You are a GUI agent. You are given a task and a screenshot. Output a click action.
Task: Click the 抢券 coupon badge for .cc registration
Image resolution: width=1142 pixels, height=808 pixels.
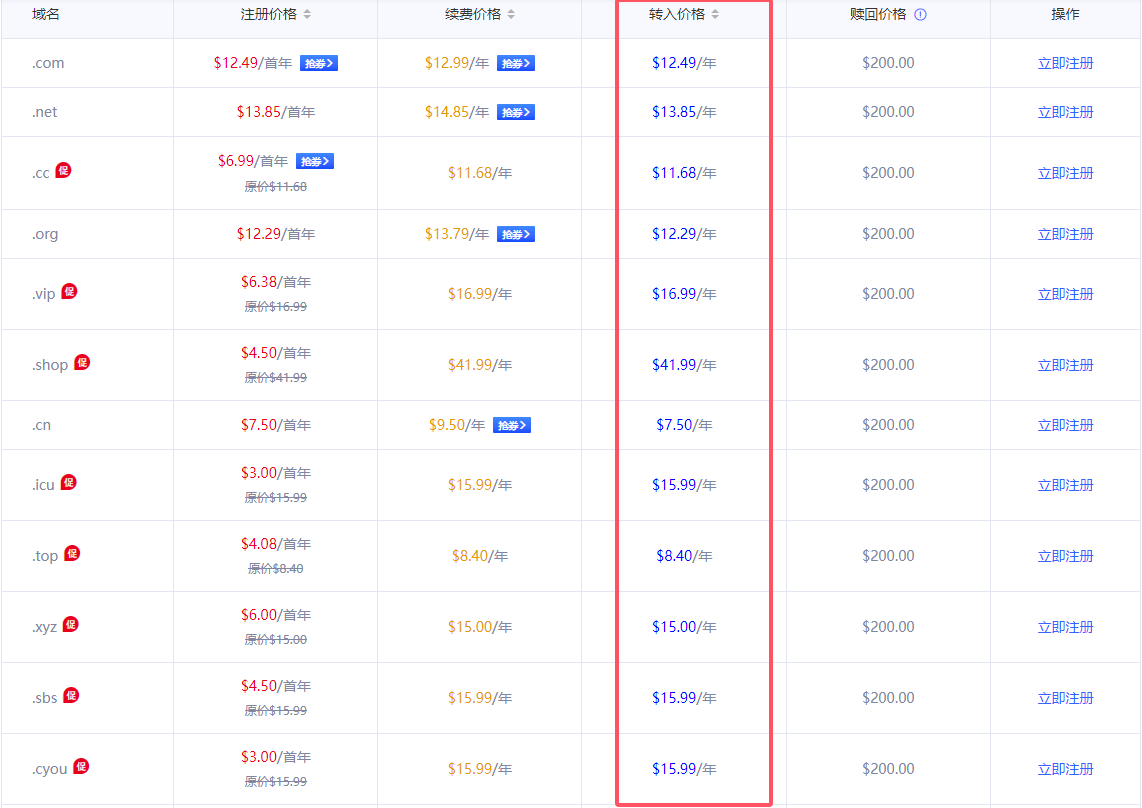click(x=314, y=161)
